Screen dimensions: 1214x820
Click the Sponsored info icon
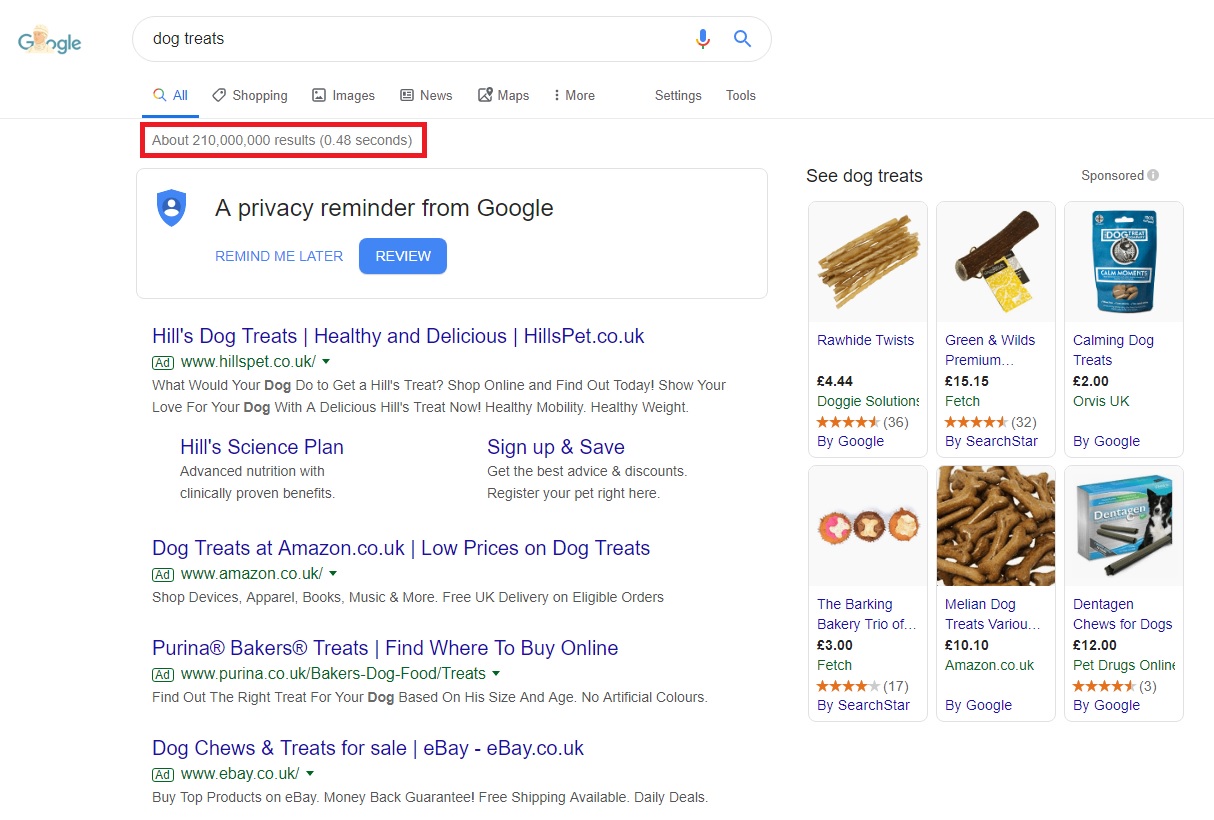pos(1153,175)
